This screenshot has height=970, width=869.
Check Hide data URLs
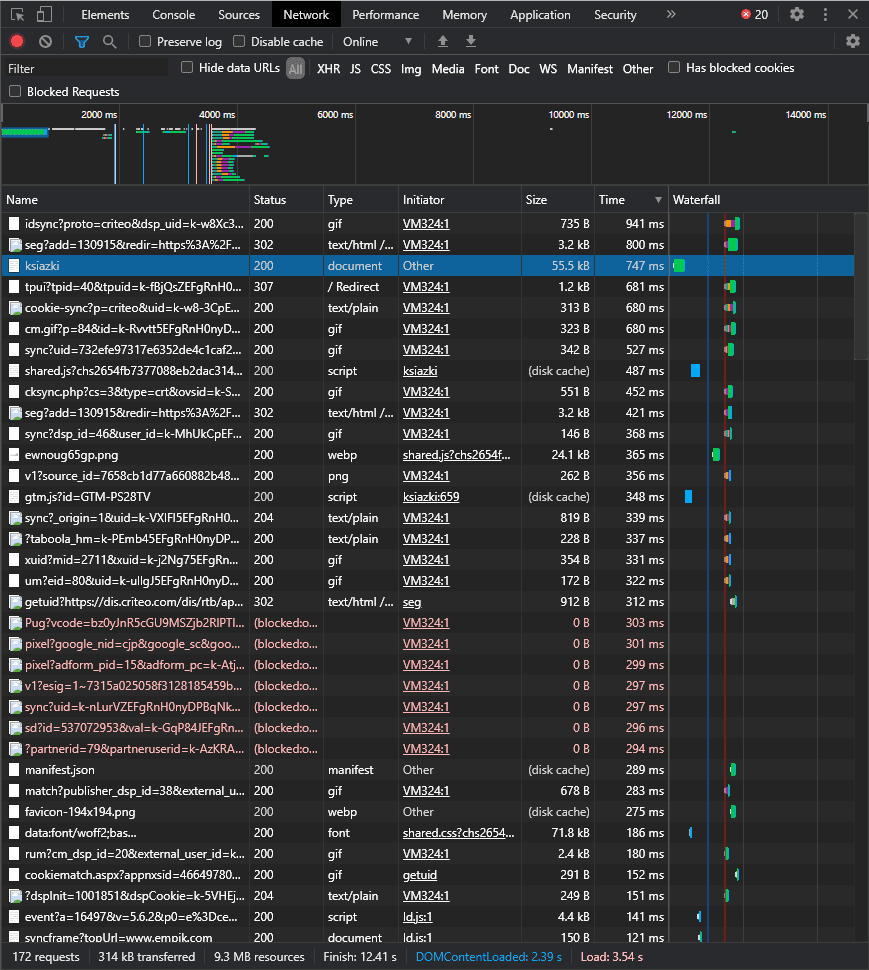(187, 67)
